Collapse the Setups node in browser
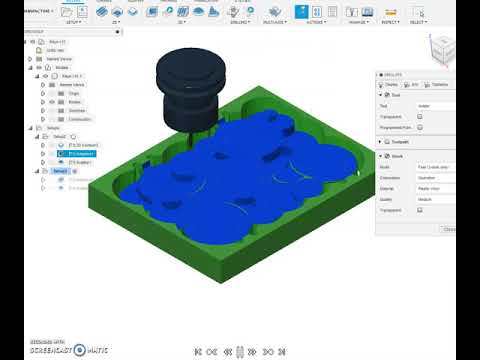 point(30,128)
